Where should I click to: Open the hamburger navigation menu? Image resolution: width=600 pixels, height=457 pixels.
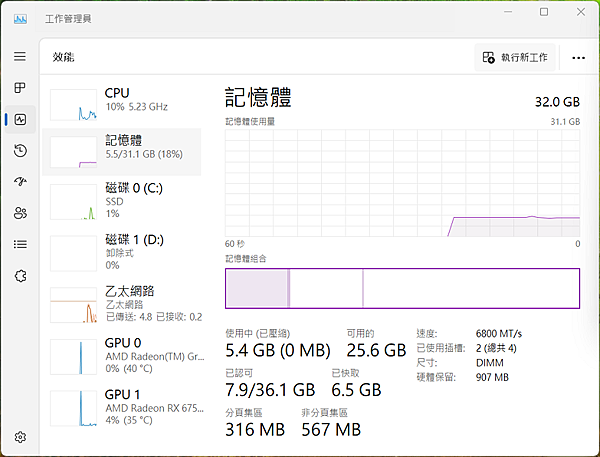pos(20,57)
